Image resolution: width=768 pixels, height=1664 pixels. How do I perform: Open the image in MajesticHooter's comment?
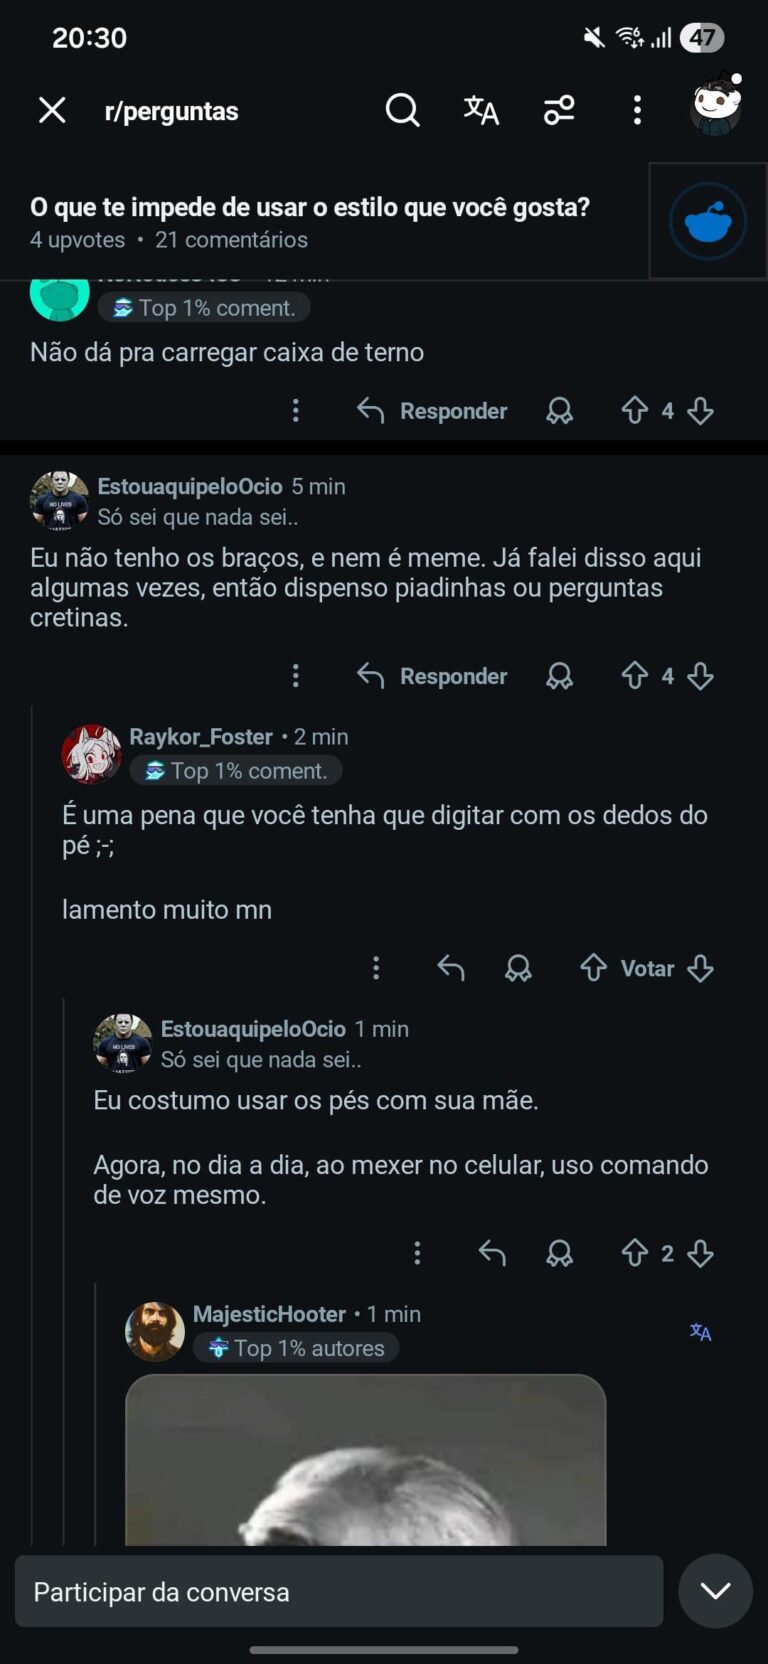pyautogui.click(x=365, y=1460)
